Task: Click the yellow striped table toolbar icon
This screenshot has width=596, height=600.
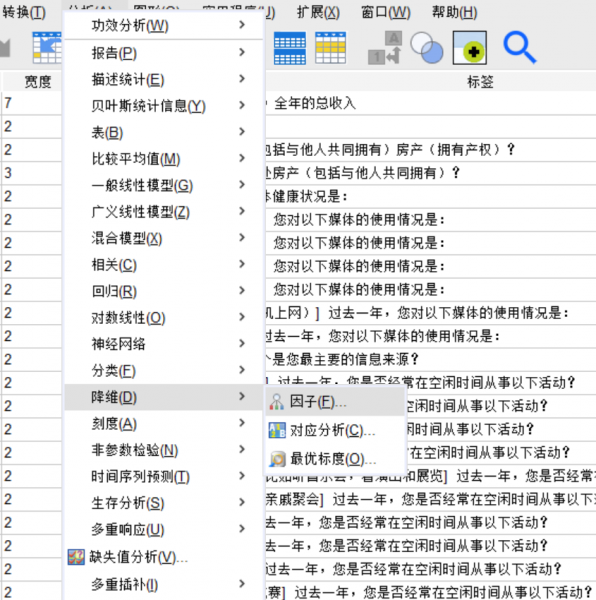Action: 331,48
